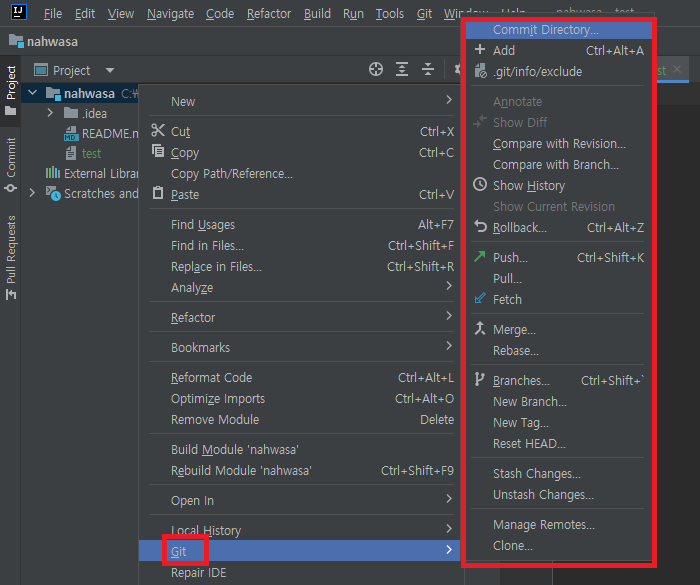Viewport: 700px width, 585px height.
Task: Open the Bookmarks submenu
Action: (301, 347)
